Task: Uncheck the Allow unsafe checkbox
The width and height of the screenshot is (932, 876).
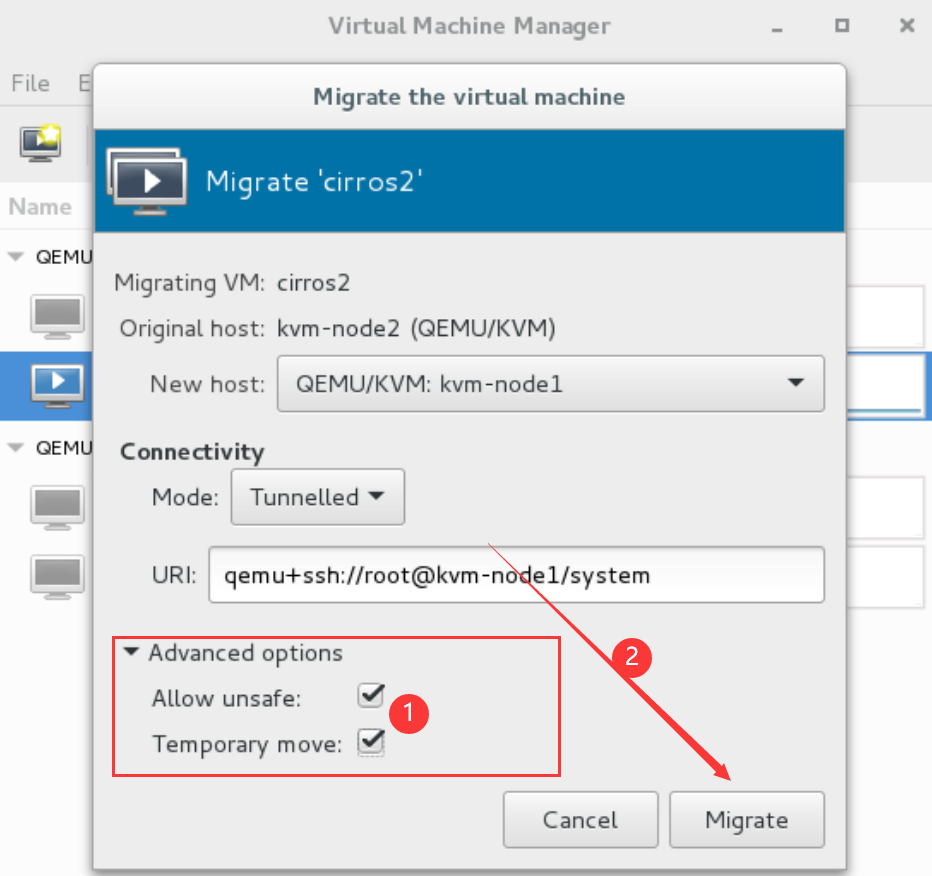Action: click(371, 695)
